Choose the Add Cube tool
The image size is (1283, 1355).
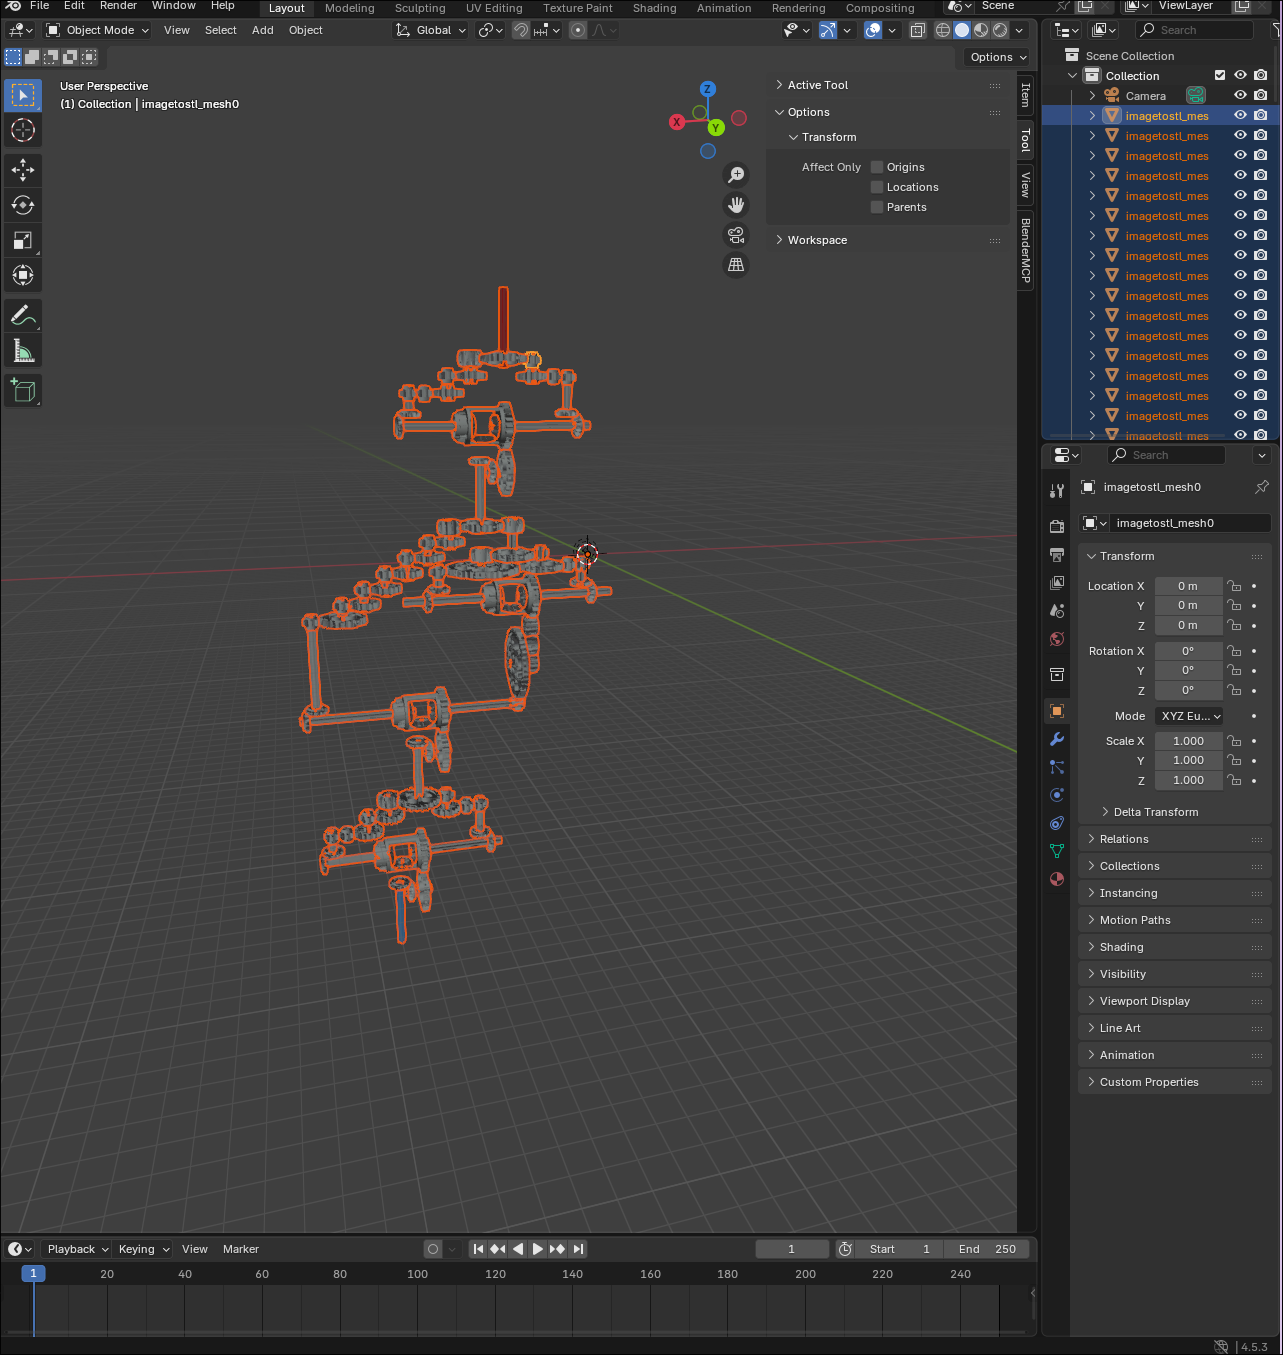[x=23, y=390]
